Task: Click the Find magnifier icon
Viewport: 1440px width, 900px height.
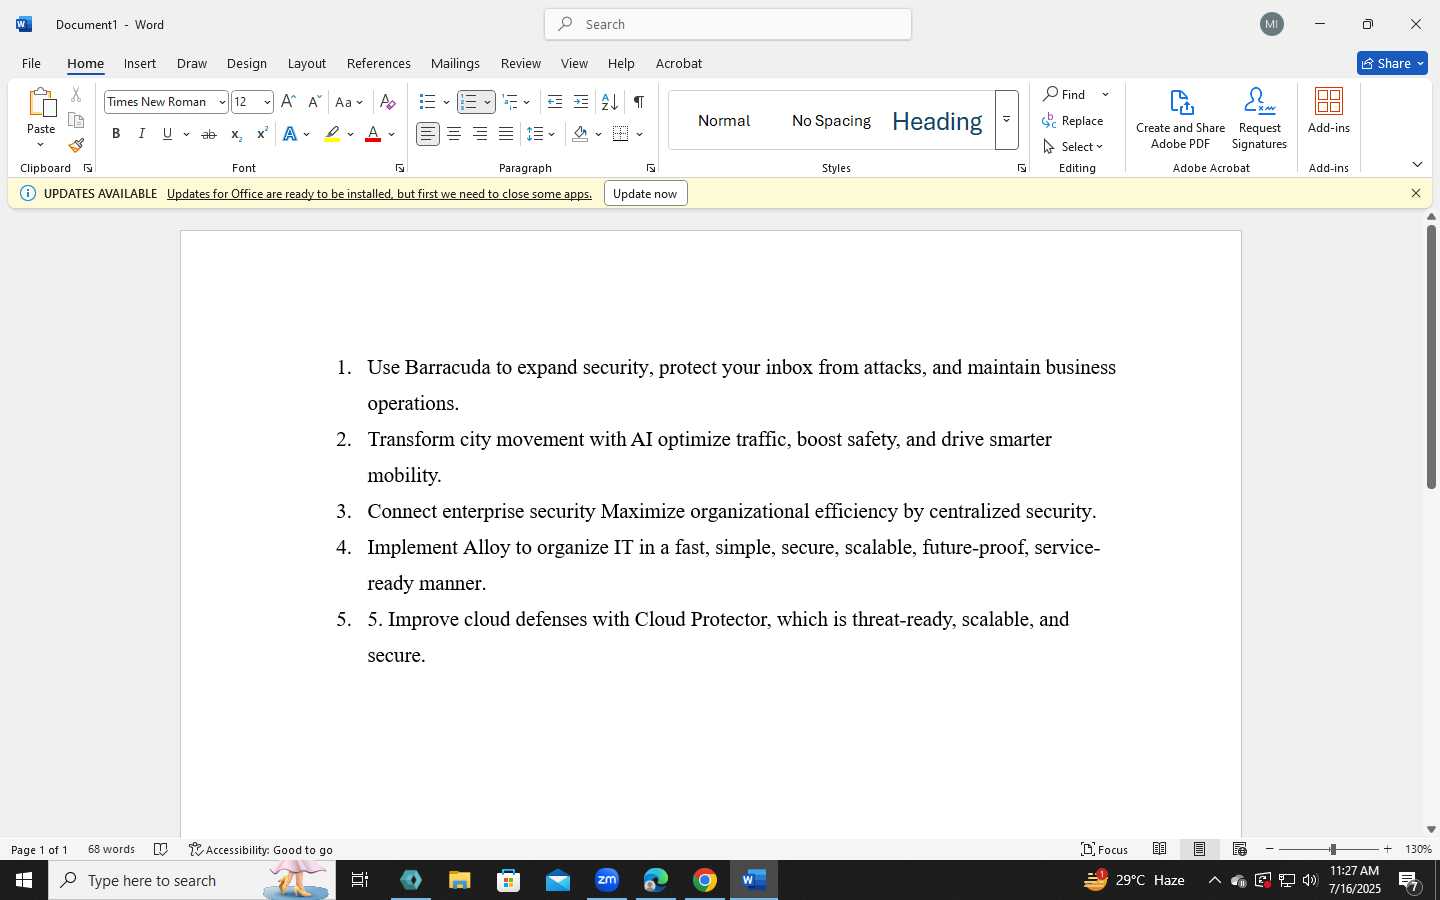Action: click(1051, 94)
